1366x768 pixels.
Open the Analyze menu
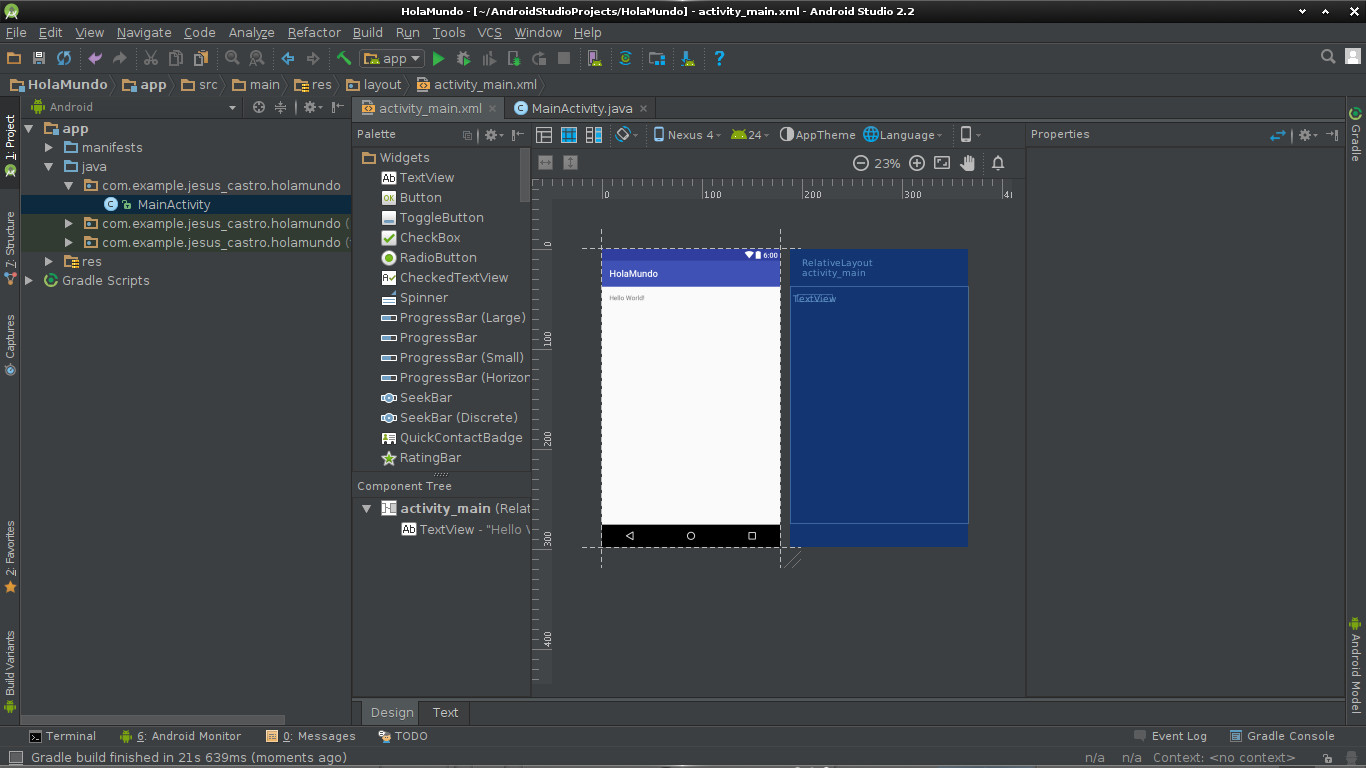[251, 32]
